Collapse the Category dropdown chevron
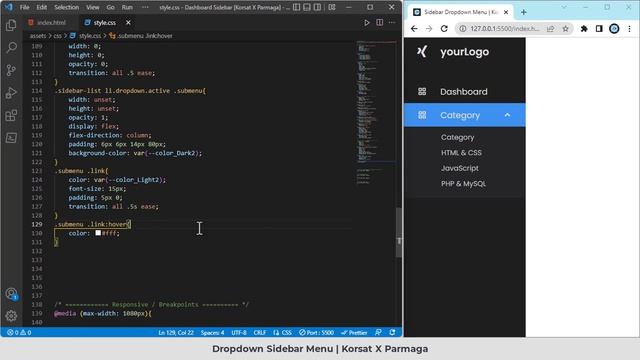The width and height of the screenshot is (640, 360). [x=507, y=115]
